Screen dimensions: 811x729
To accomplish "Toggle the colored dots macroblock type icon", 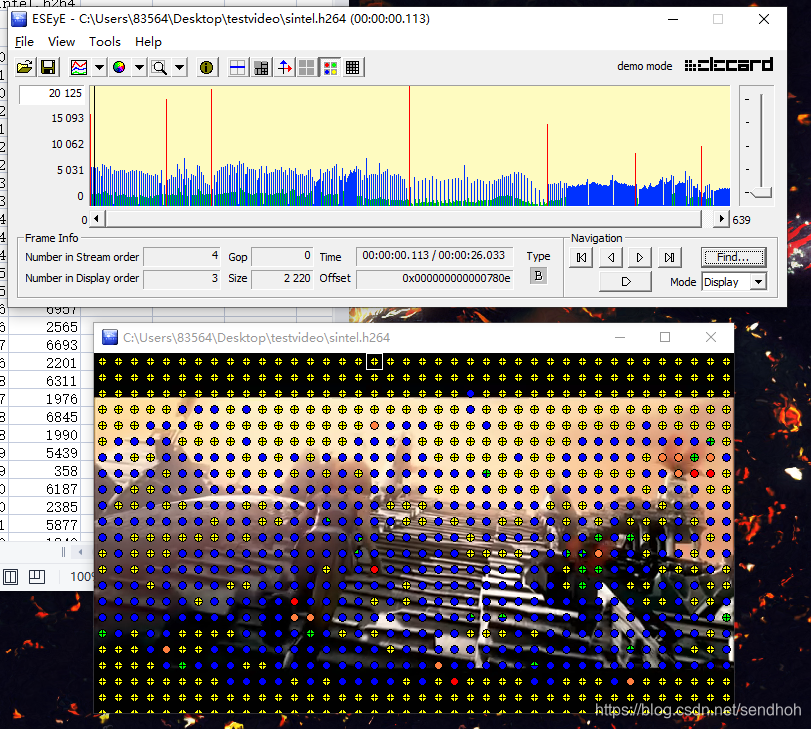I will (x=330, y=67).
